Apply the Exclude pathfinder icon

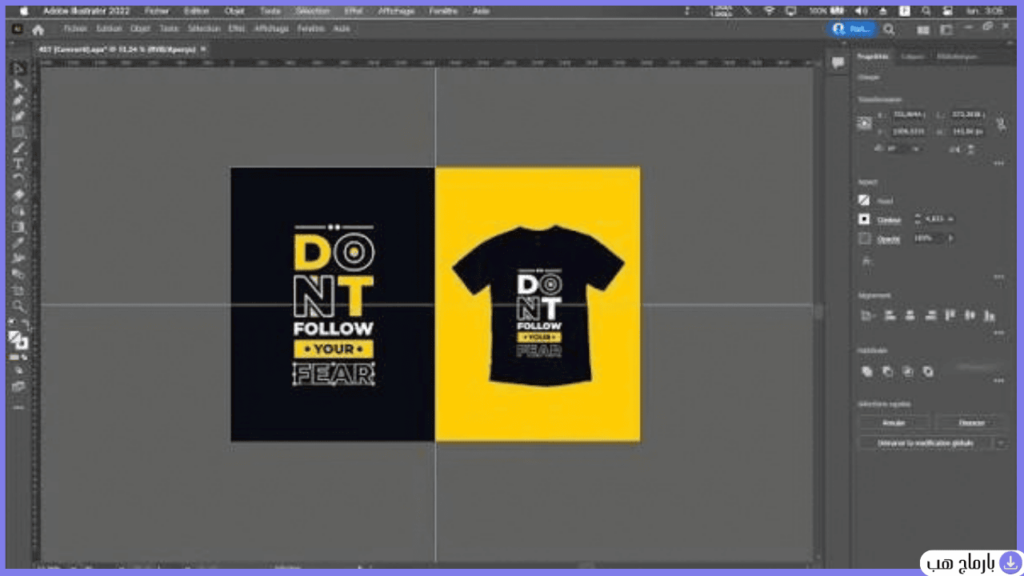coord(928,372)
